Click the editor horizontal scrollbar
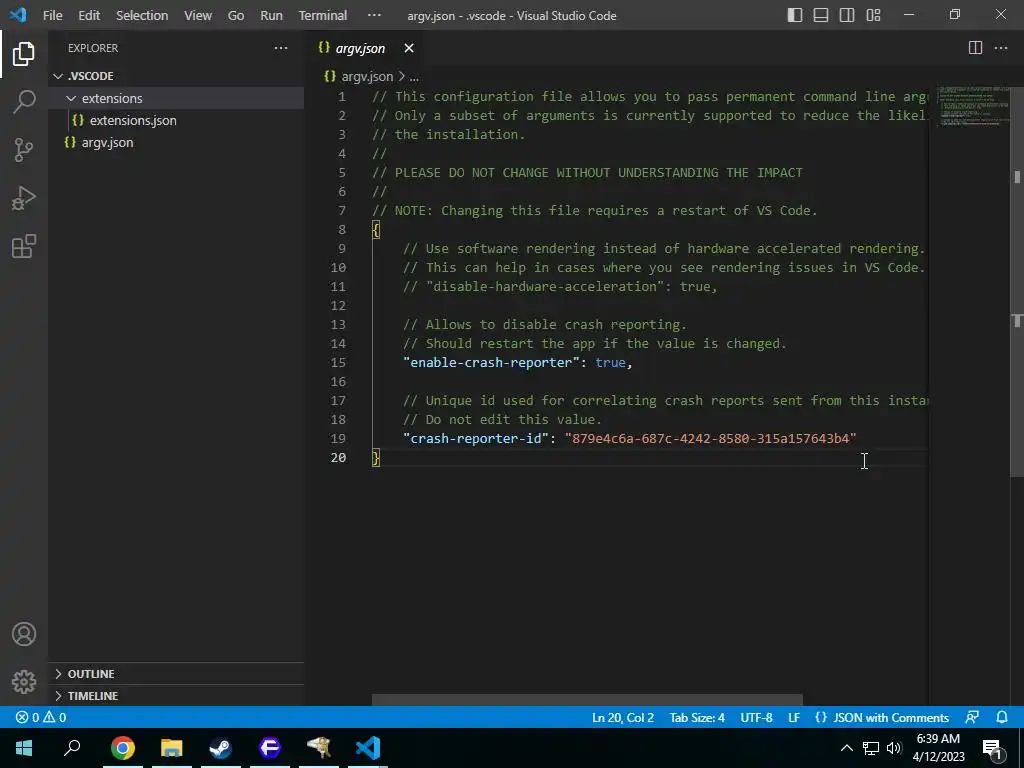Viewport: 1024px width, 768px height. click(x=587, y=700)
